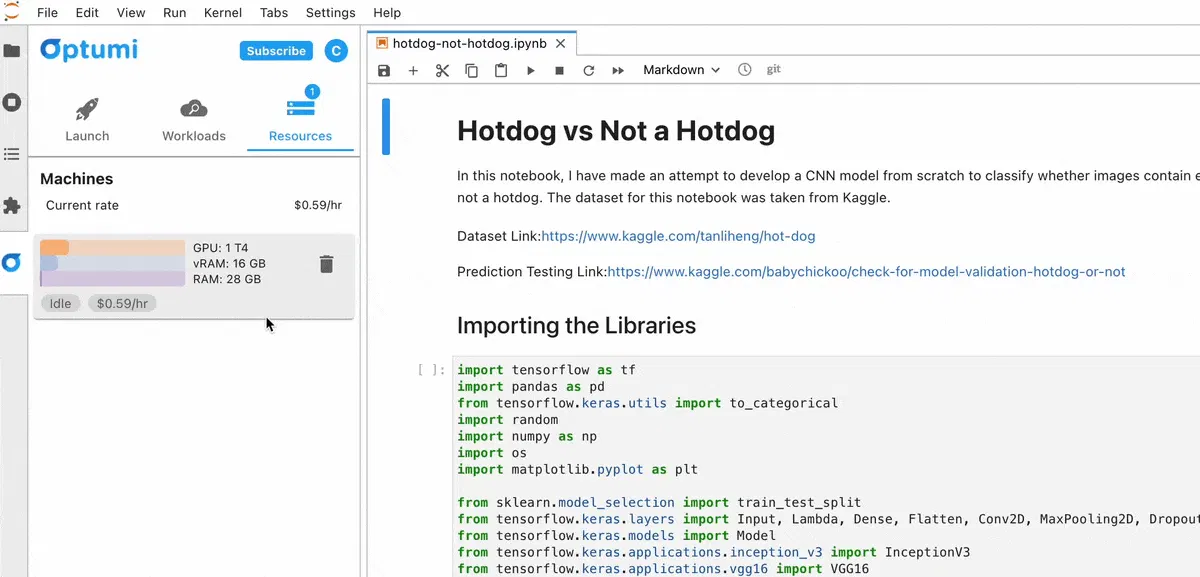
Task: Copy the selected cell icon
Action: (472, 70)
